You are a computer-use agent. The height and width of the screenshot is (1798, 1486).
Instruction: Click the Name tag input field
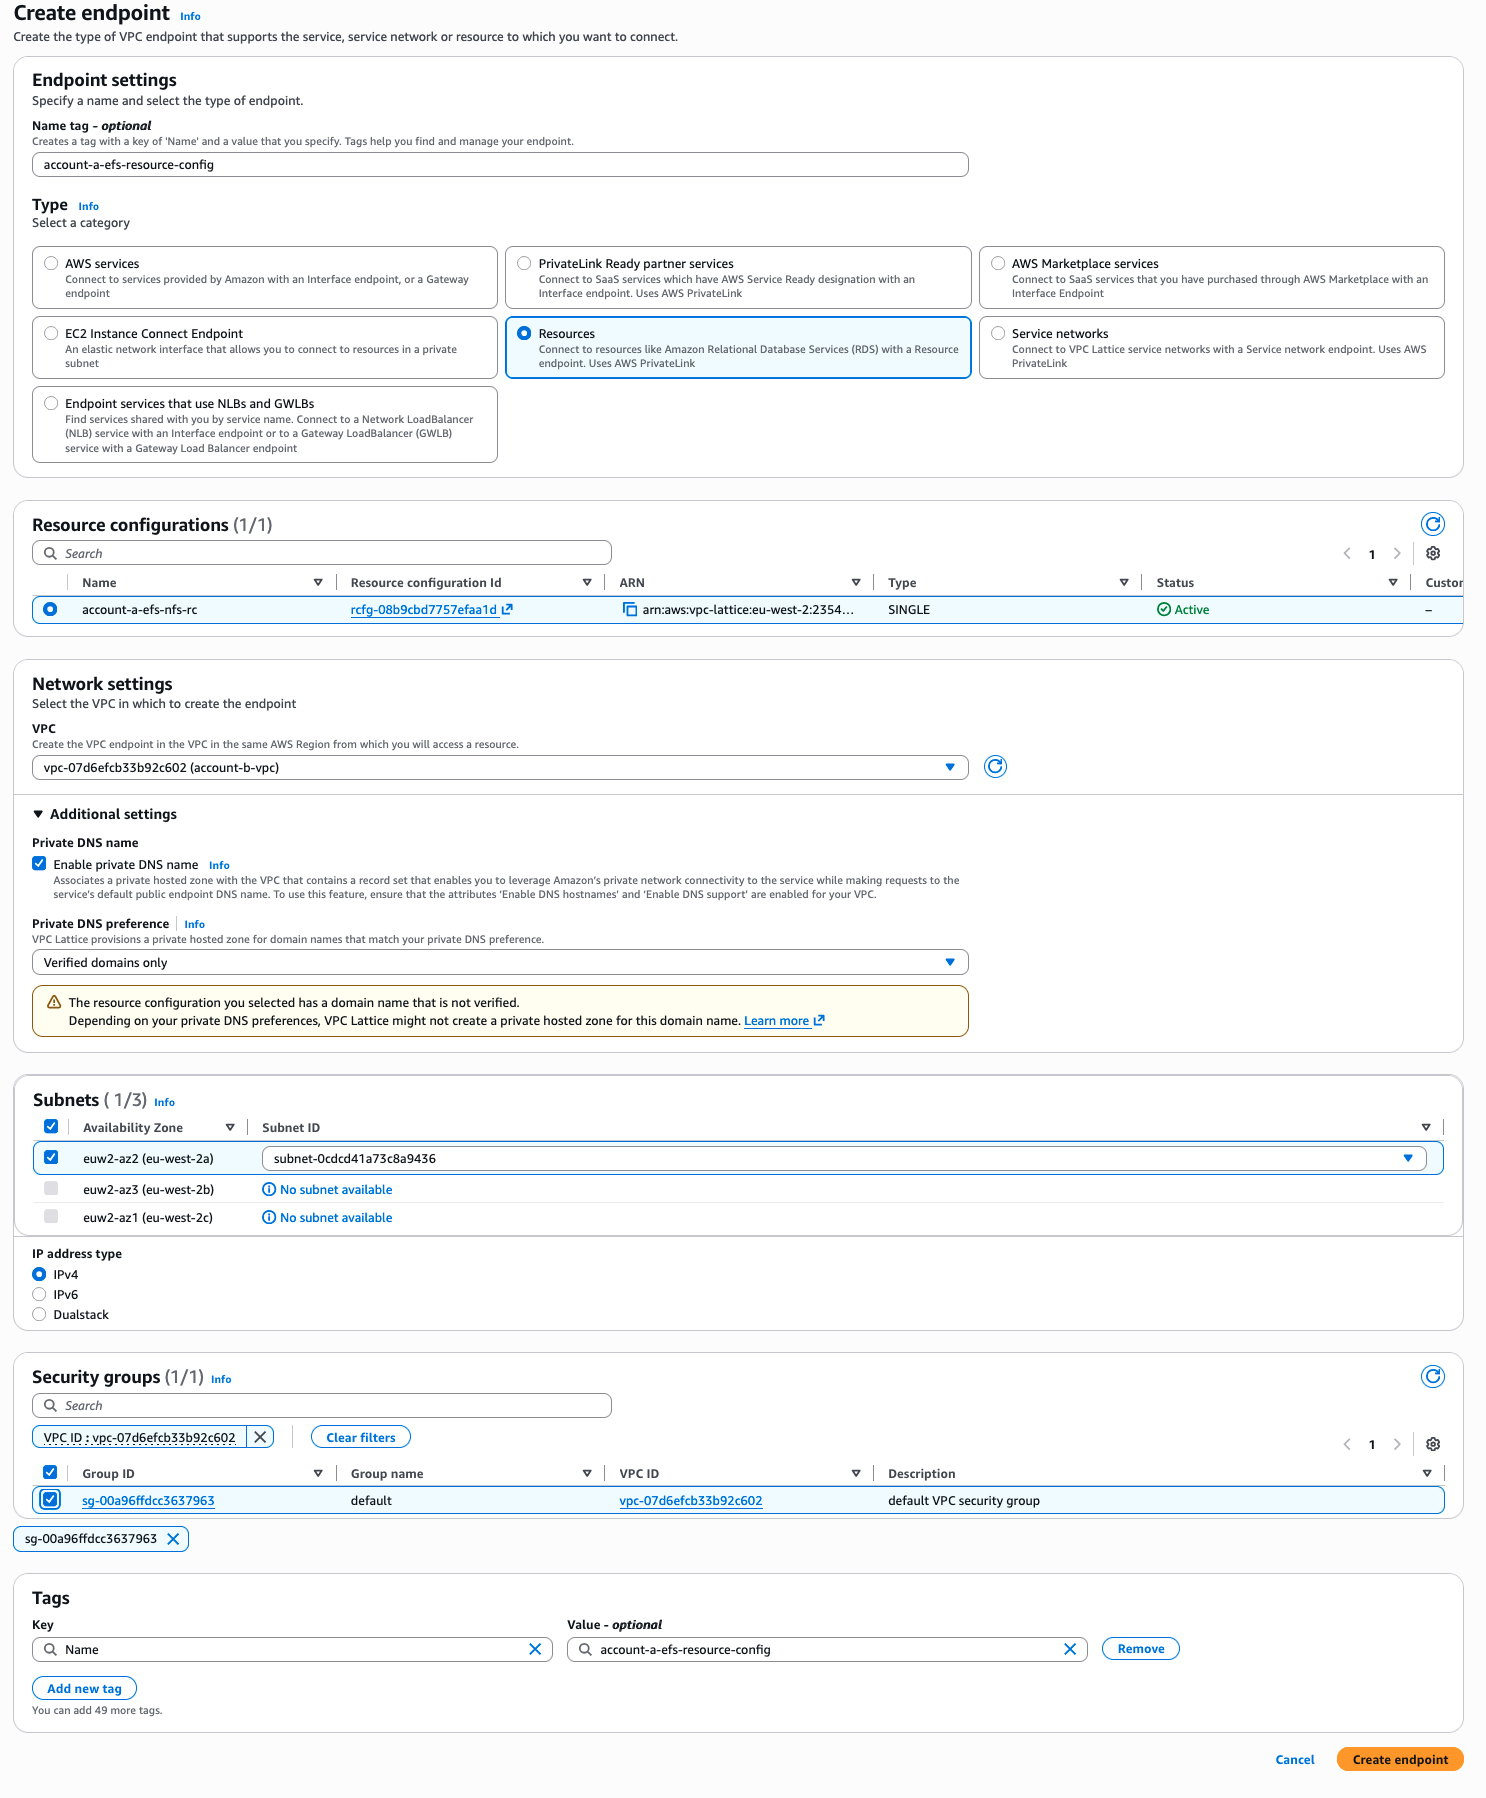pos(500,165)
